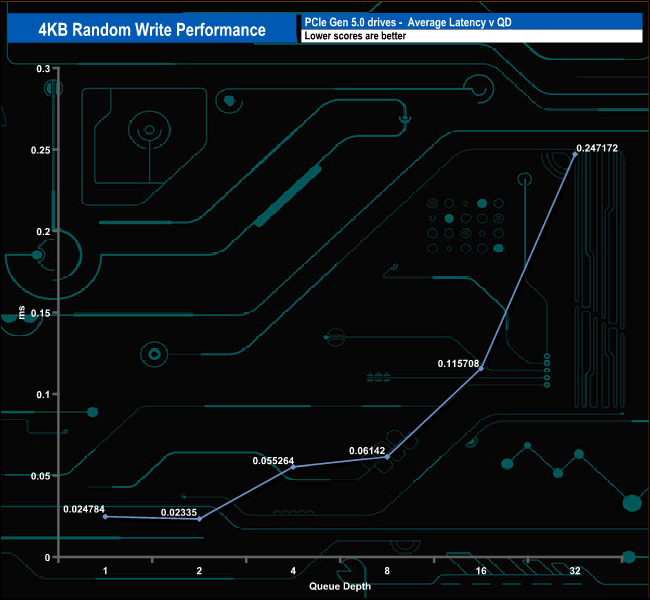Click x-axis label 4

[x=293, y=571]
